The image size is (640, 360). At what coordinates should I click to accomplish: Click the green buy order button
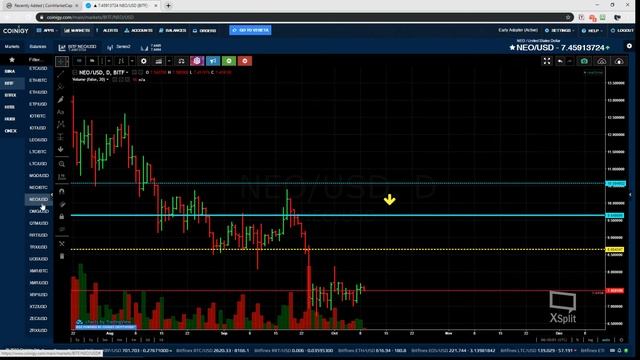coord(229,61)
